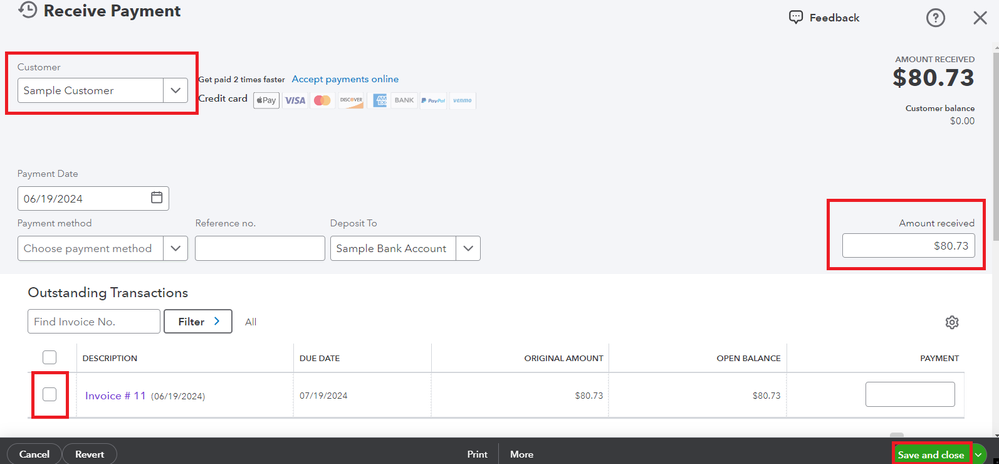Screen dimensions: 999x464
Task: Click the OPEN BALANCE column header
Action: coord(748,358)
